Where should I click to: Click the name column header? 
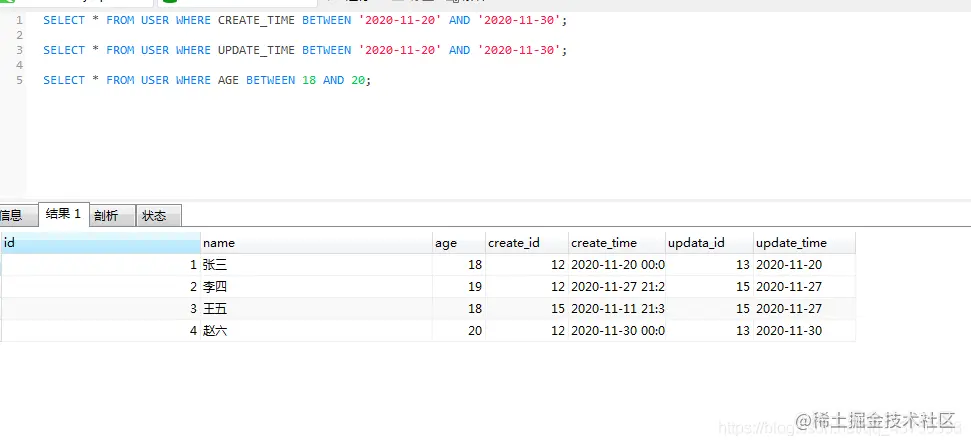click(316, 243)
